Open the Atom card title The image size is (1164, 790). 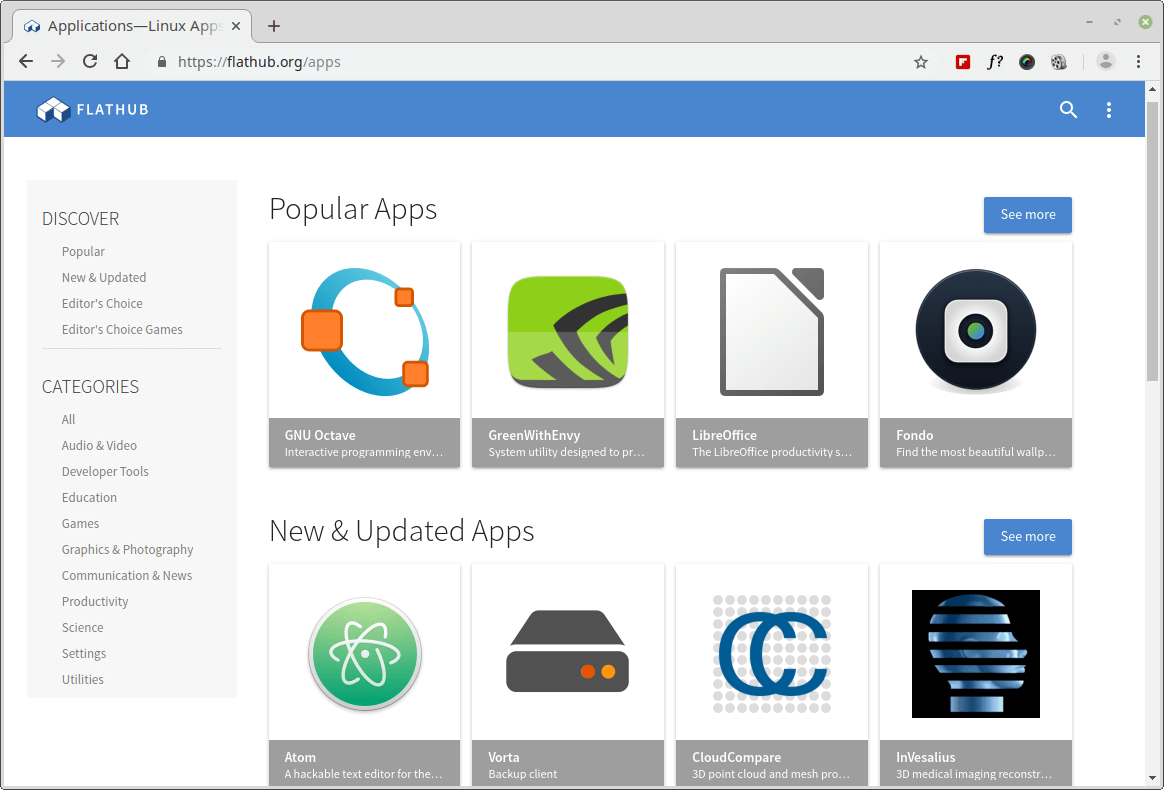point(300,757)
